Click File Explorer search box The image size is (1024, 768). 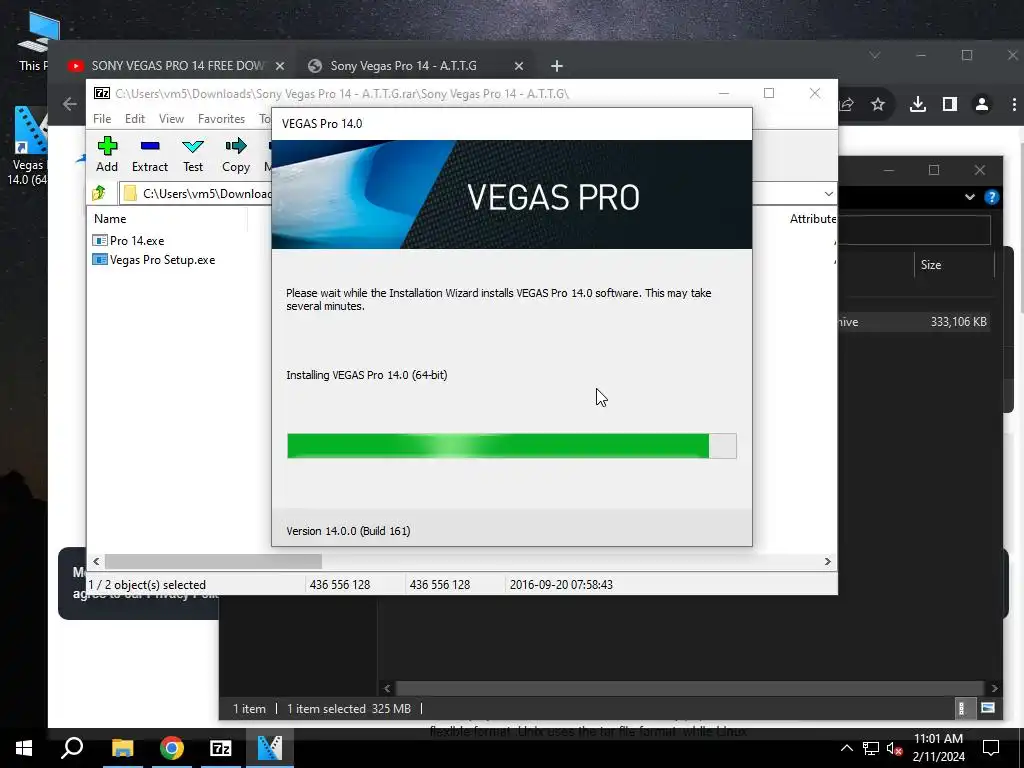914,231
